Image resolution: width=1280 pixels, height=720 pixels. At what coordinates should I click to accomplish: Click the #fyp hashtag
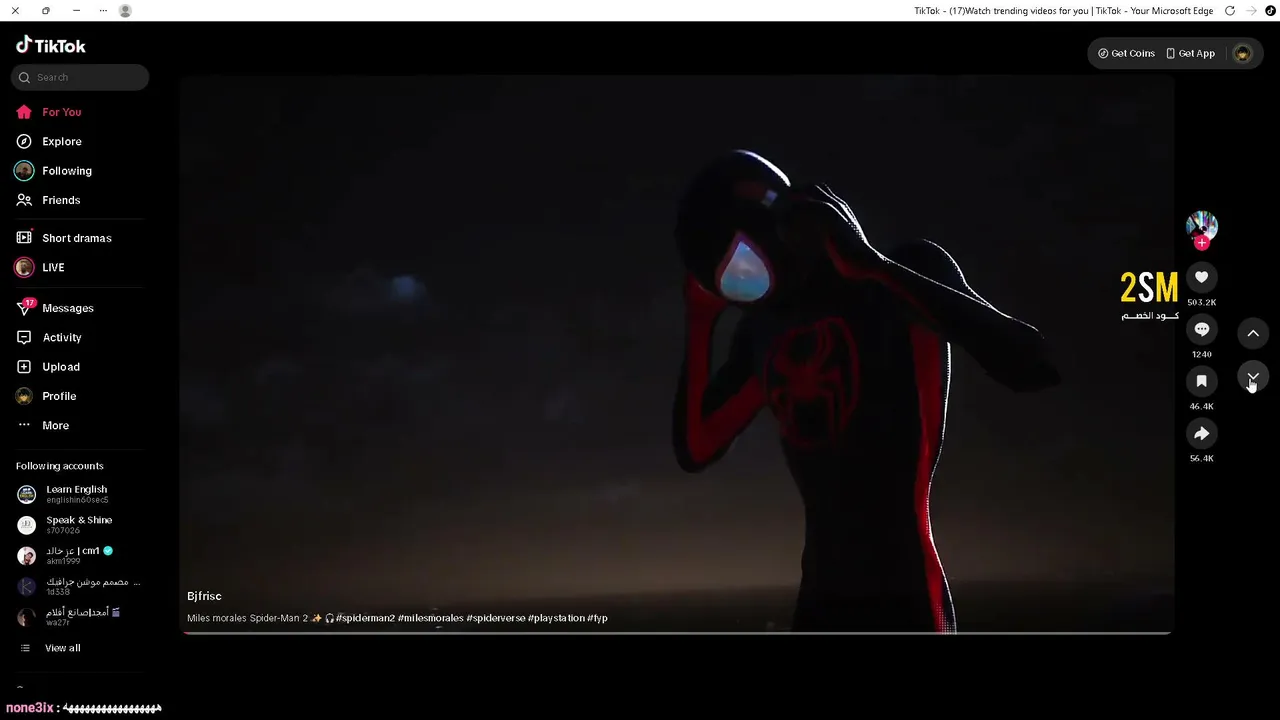[598, 618]
